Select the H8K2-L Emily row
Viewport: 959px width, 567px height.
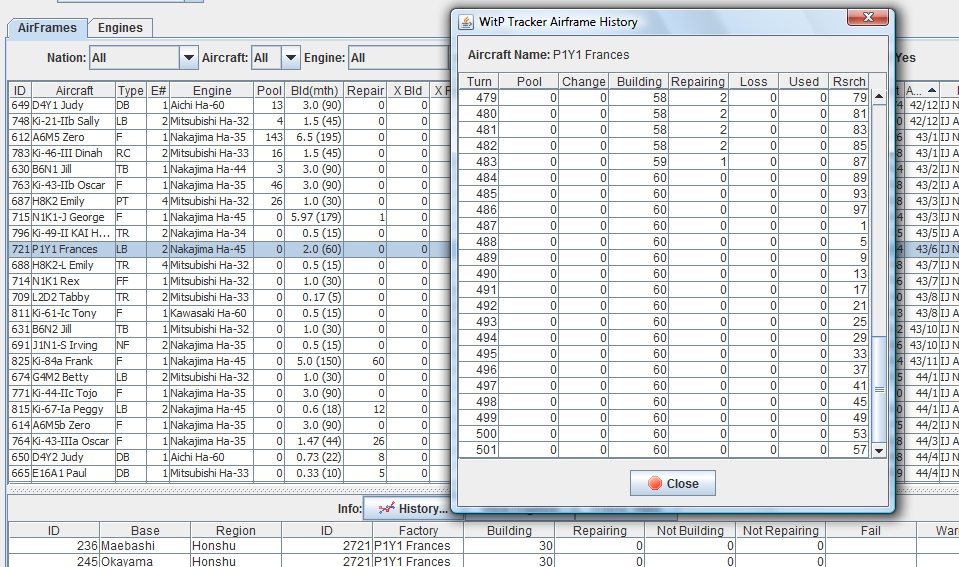[x=229, y=265]
